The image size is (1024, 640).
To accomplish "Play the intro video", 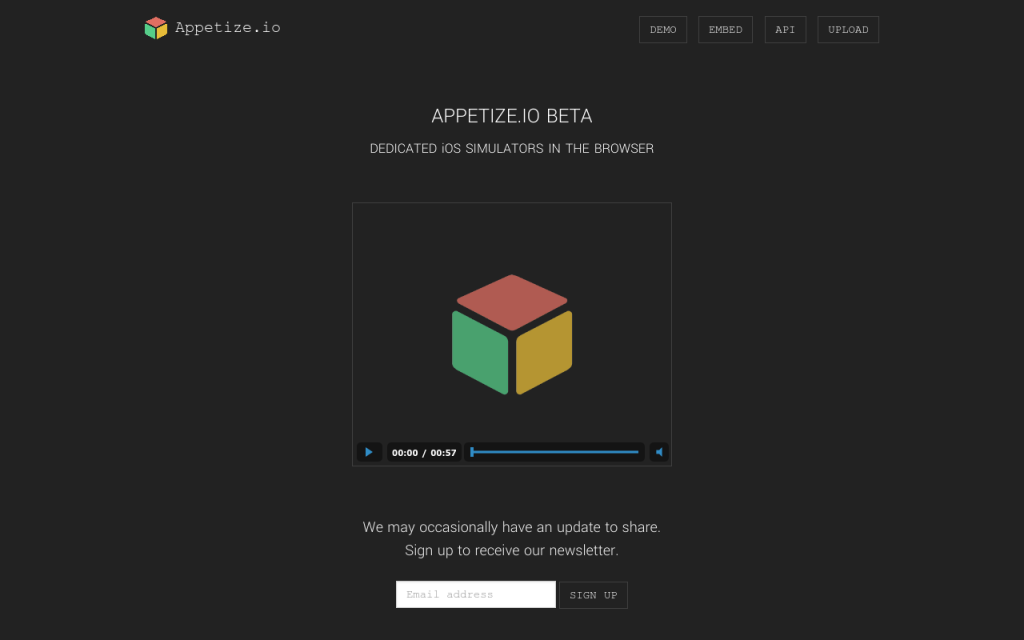I will pyautogui.click(x=369, y=452).
